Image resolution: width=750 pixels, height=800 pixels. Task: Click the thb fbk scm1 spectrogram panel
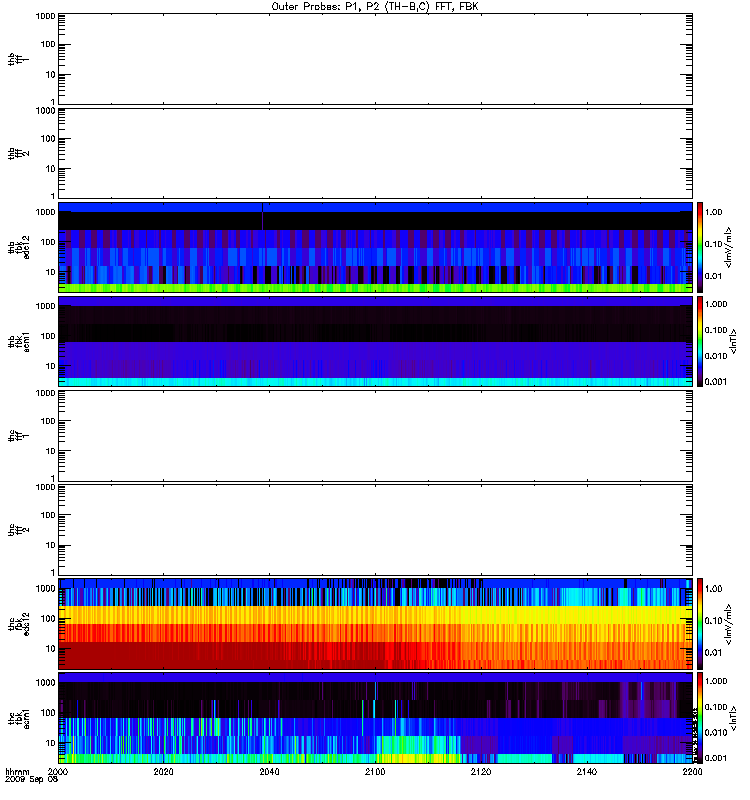(x=376, y=341)
